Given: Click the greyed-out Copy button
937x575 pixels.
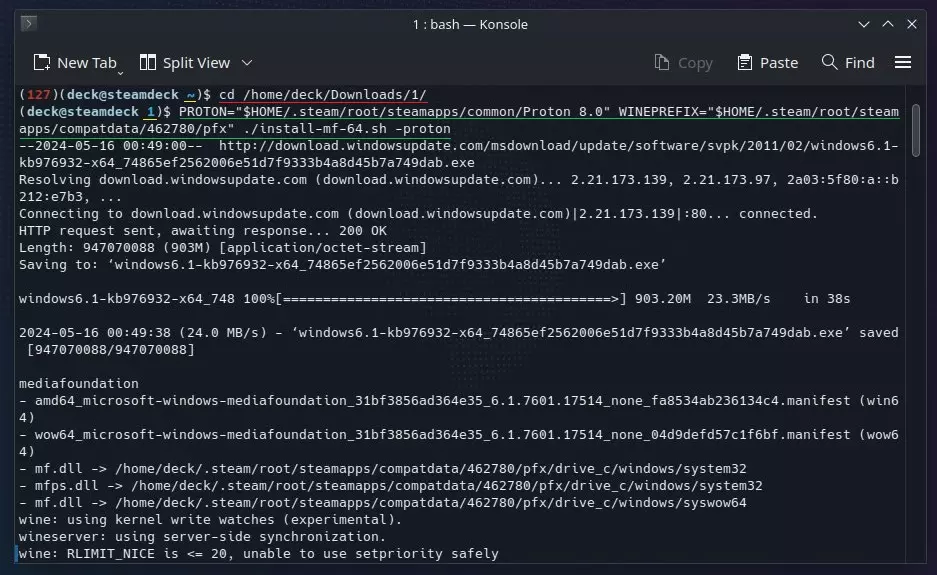Looking at the screenshot, I should pos(684,63).
